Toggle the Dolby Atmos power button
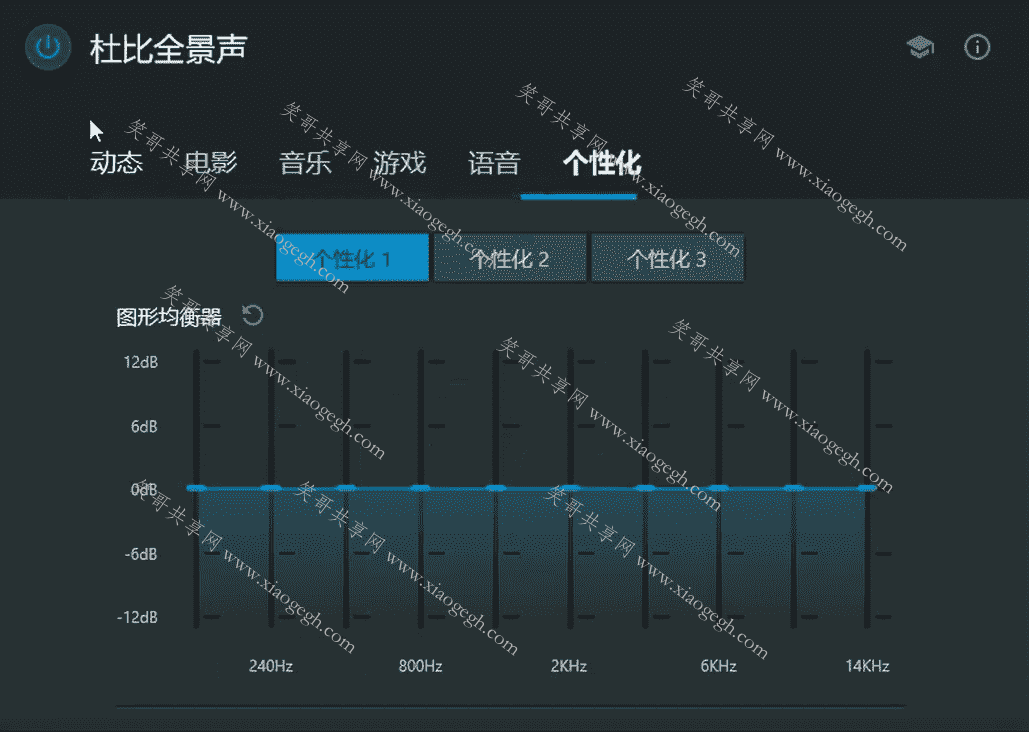Viewport: 1029px width, 732px height. tap(48, 47)
